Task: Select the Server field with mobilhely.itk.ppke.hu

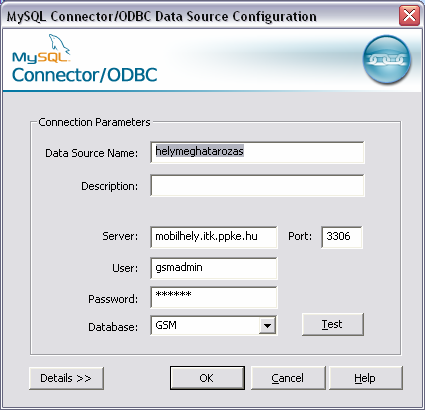Action: (214, 237)
